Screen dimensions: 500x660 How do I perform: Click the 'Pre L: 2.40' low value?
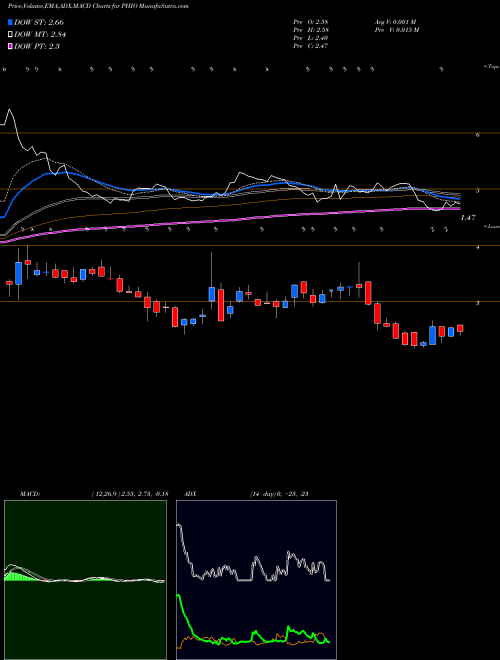coord(311,38)
